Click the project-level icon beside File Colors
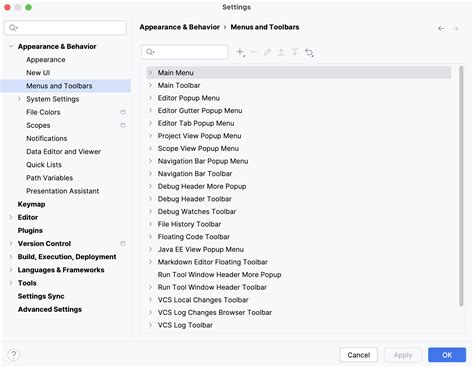Screen dimensions: 474x368 pyautogui.click(x=123, y=112)
